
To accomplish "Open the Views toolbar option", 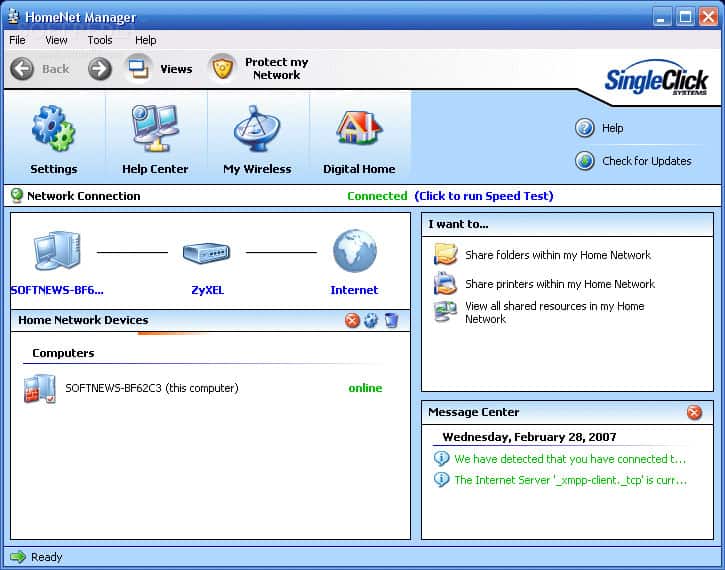I will point(160,69).
